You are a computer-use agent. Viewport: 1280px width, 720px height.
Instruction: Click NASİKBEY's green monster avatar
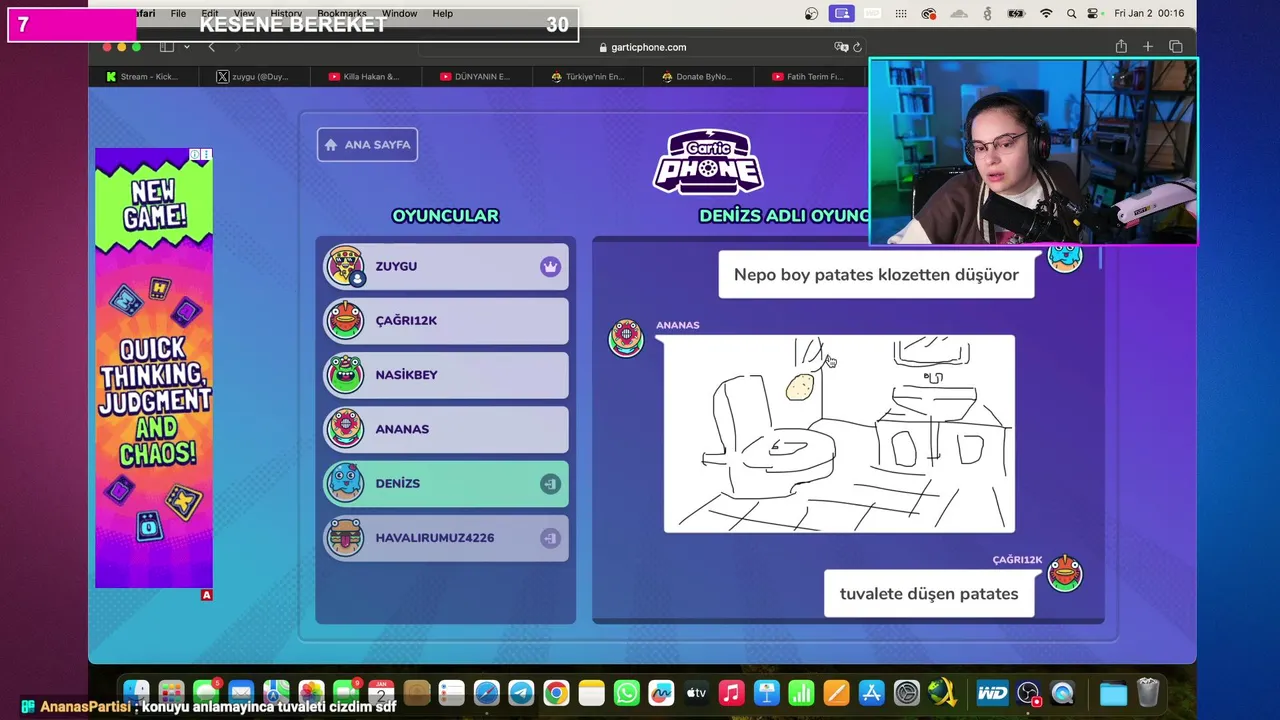pos(345,375)
